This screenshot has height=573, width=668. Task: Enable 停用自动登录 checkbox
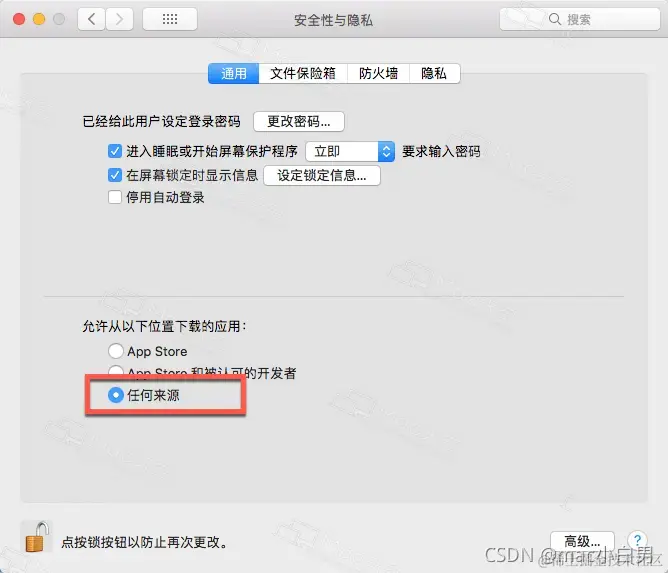[115, 197]
